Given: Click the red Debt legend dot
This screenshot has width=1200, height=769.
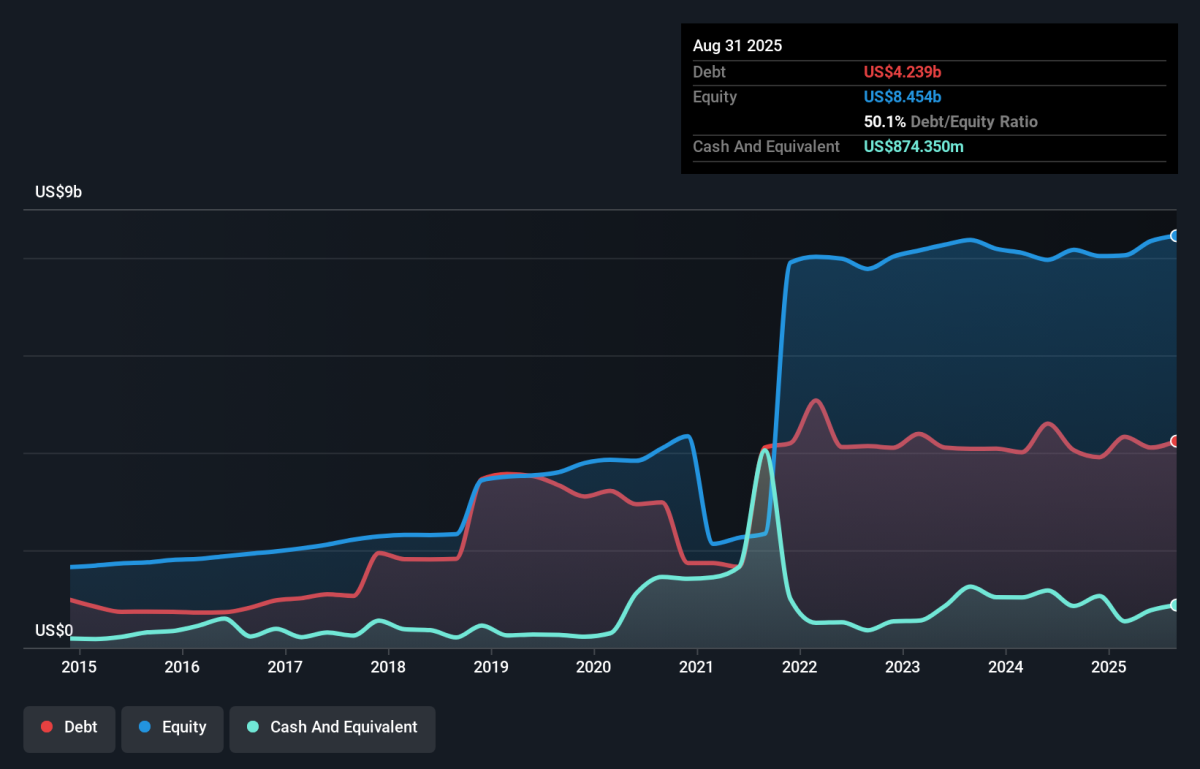Looking at the screenshot, I should pyautogui.click(x=47, y=727).
